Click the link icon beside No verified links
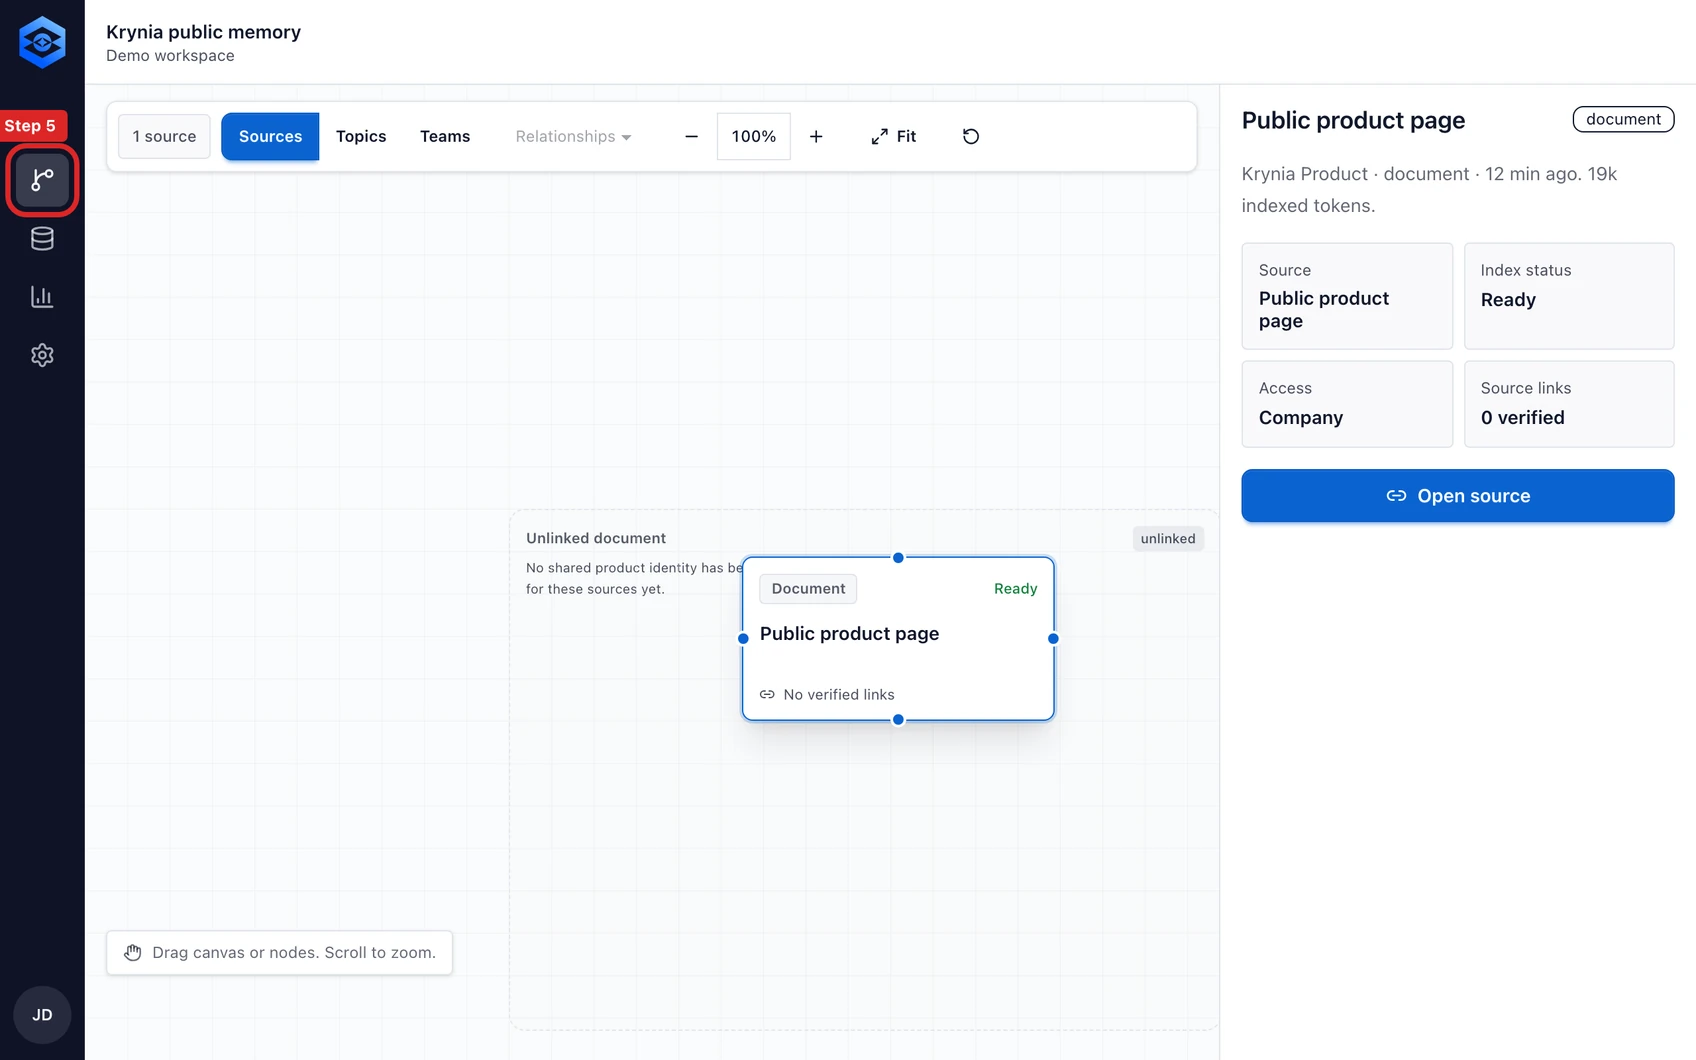 click(x=767, y=694)
